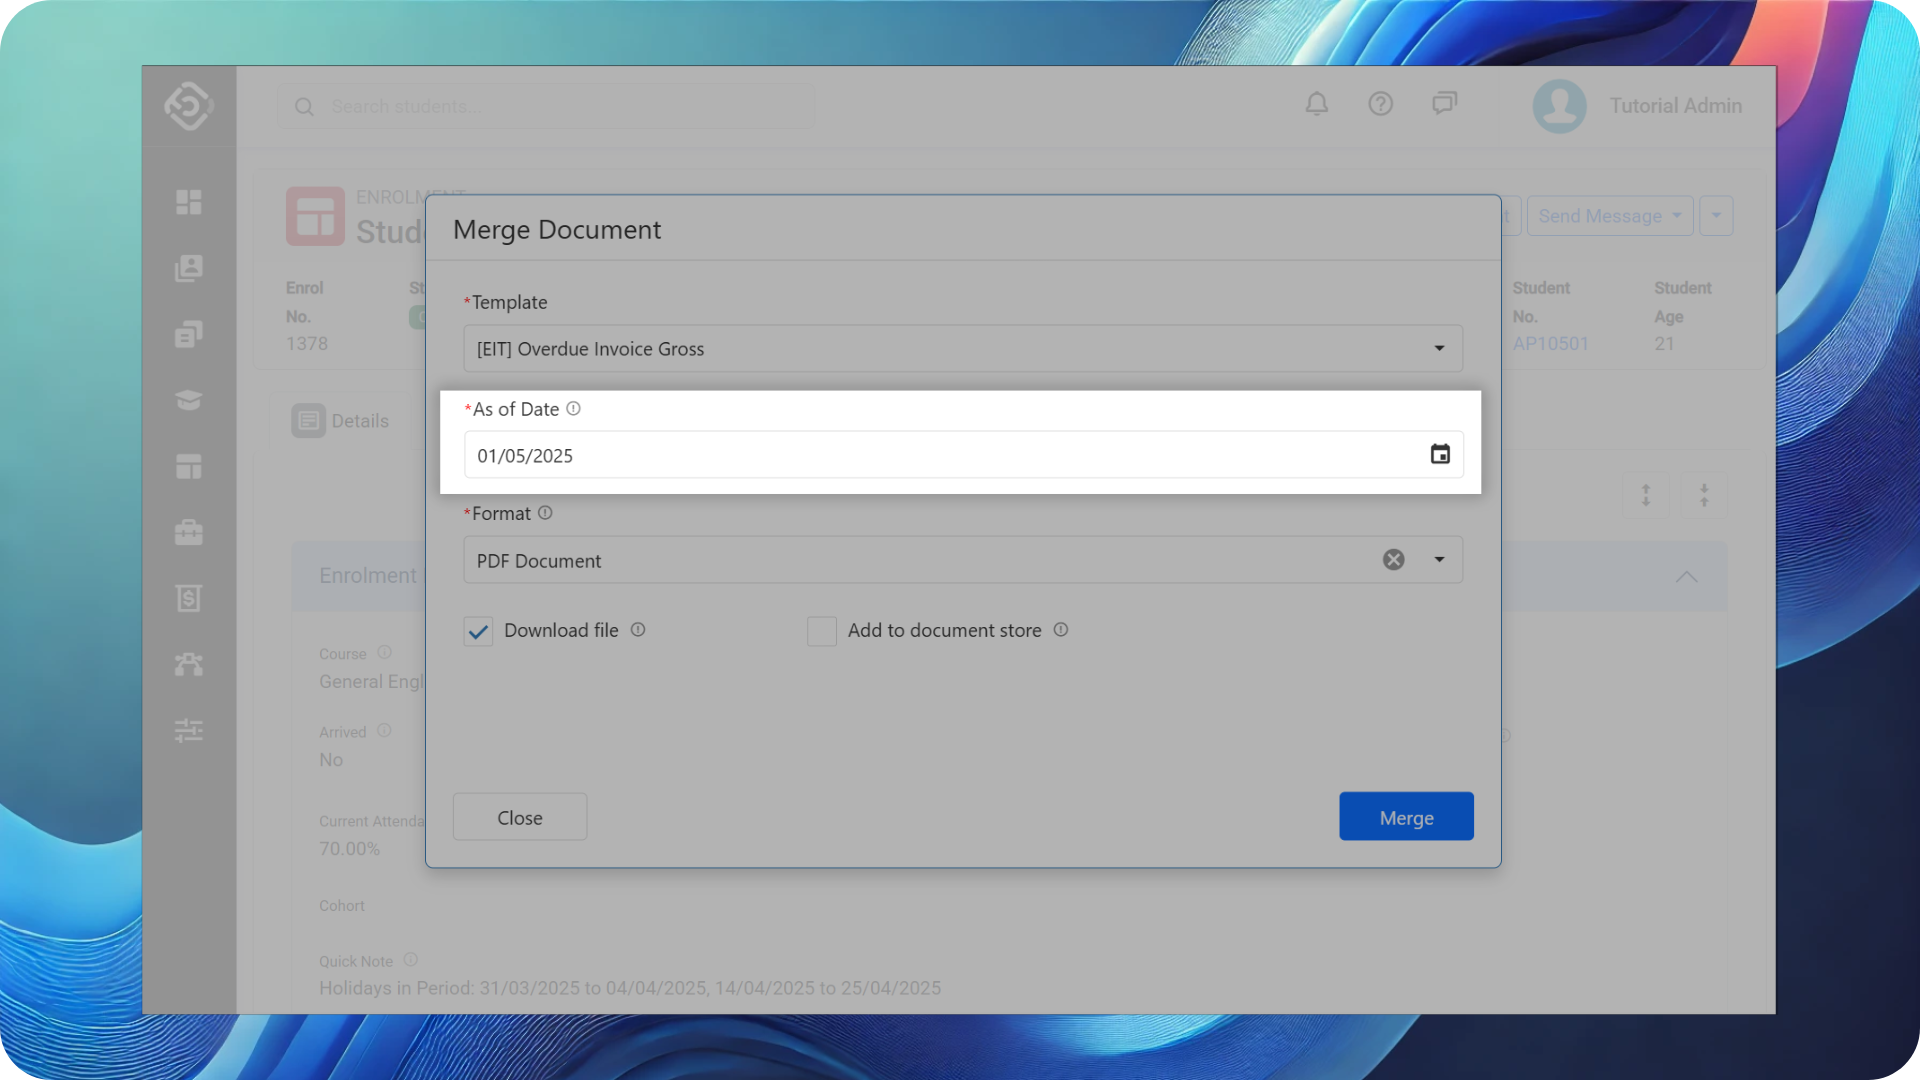Clear the PDF Document format selection

click(x=1393, y=560)
